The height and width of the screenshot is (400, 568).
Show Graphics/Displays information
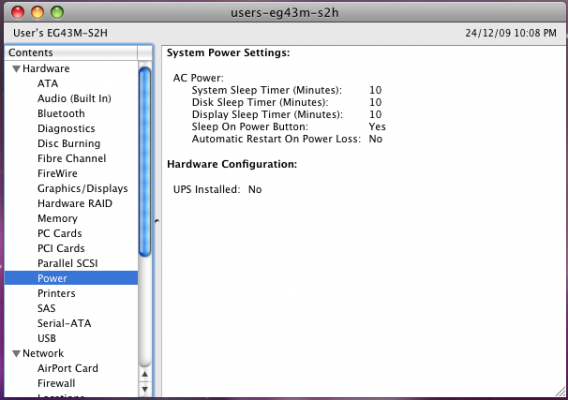83,188
